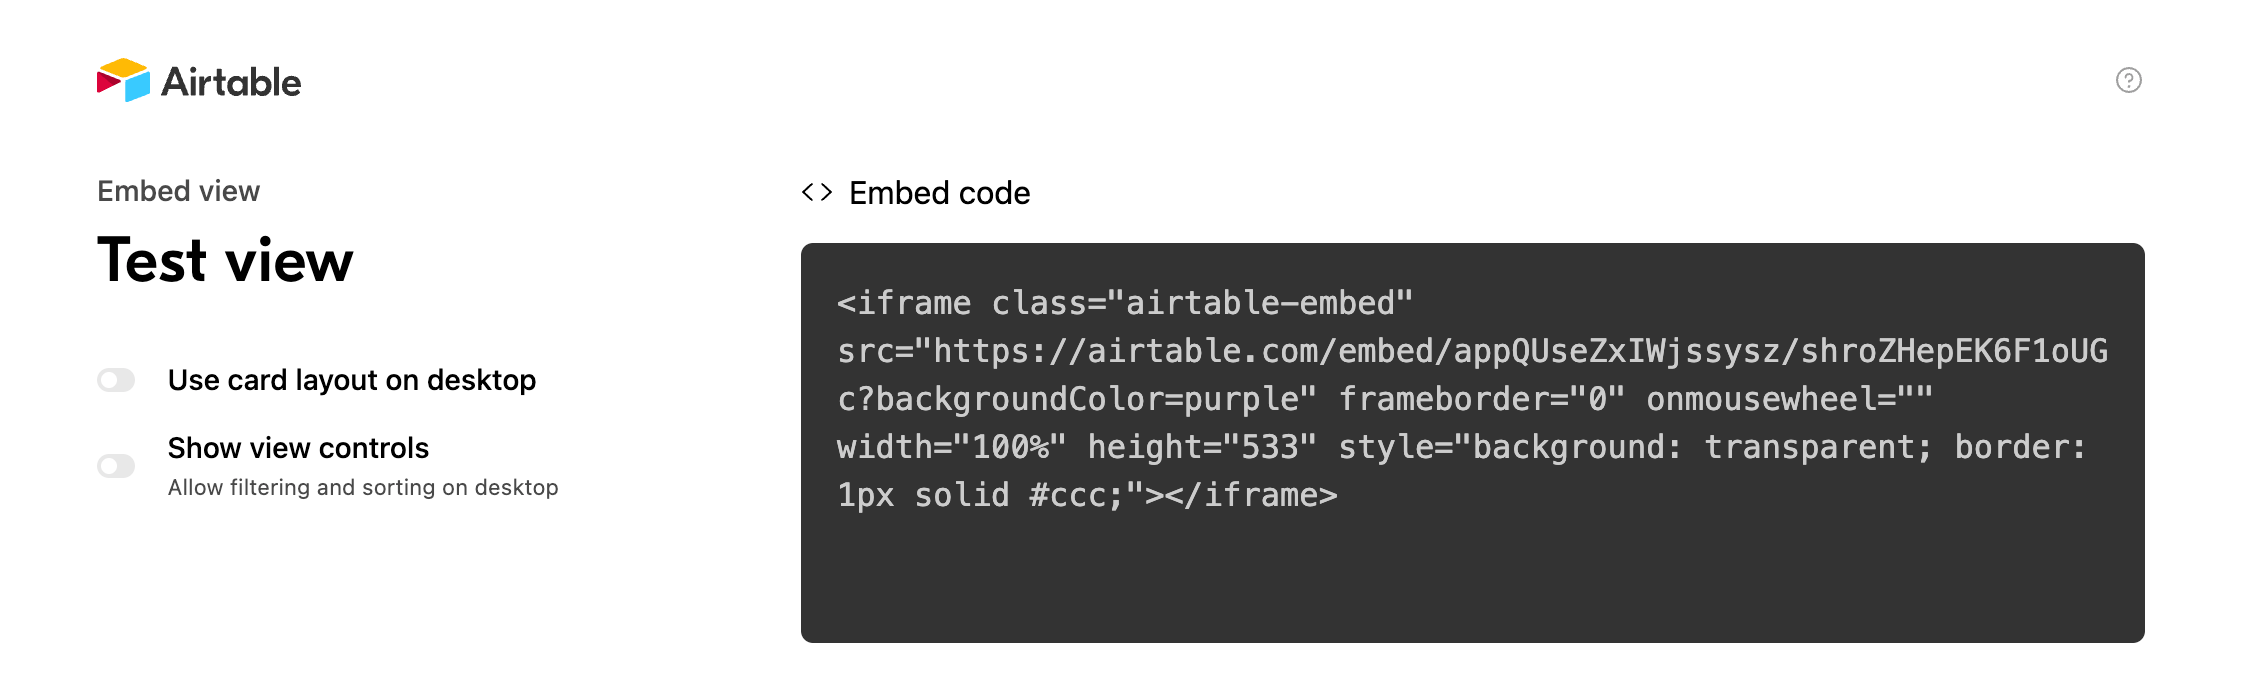Toggle Use card layout on desktop switch
Viewport: 2260px width, 684px height.
116,380
